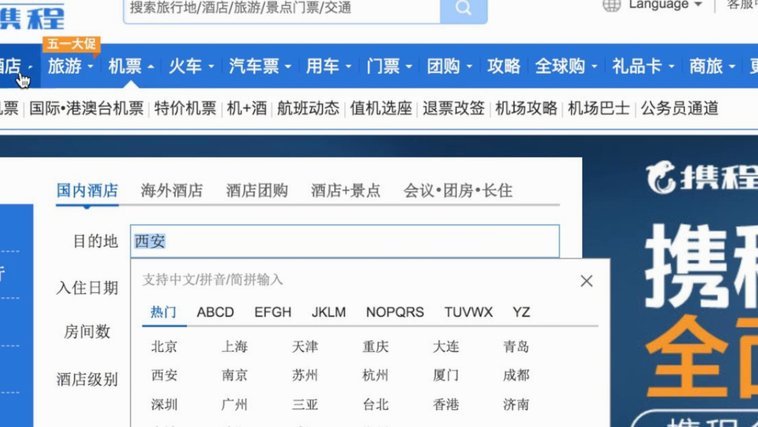Open 机场巴士 submenu link
The height and width of the screenshot is (427, 758).
tap(598, 108)
